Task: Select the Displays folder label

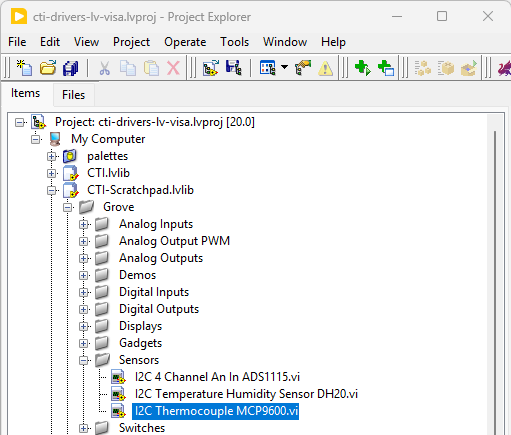Action: coord(141,326)
